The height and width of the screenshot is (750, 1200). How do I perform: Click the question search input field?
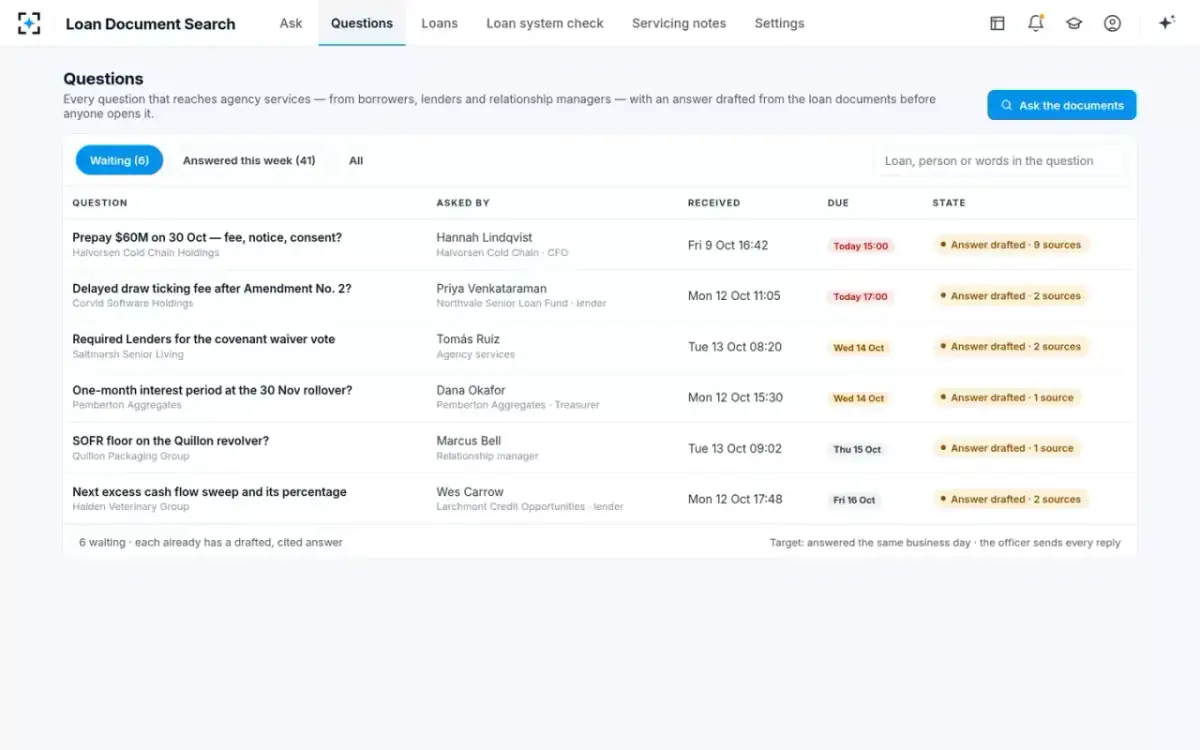click(x=1000, y=160)
